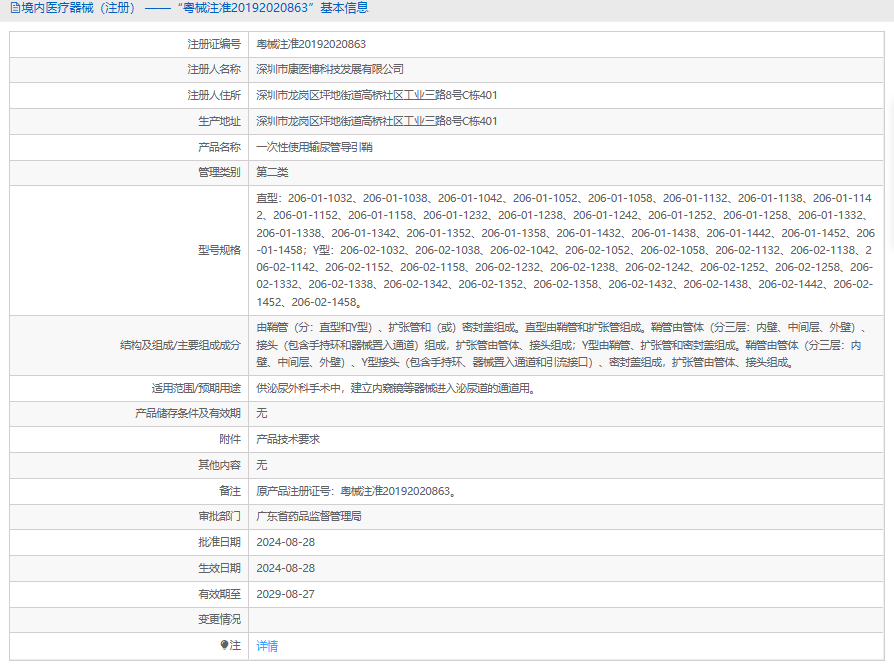Click the 结构及组成/主要组成成分 label
Viewport: 894px width, 667px height.
[180, 345]
